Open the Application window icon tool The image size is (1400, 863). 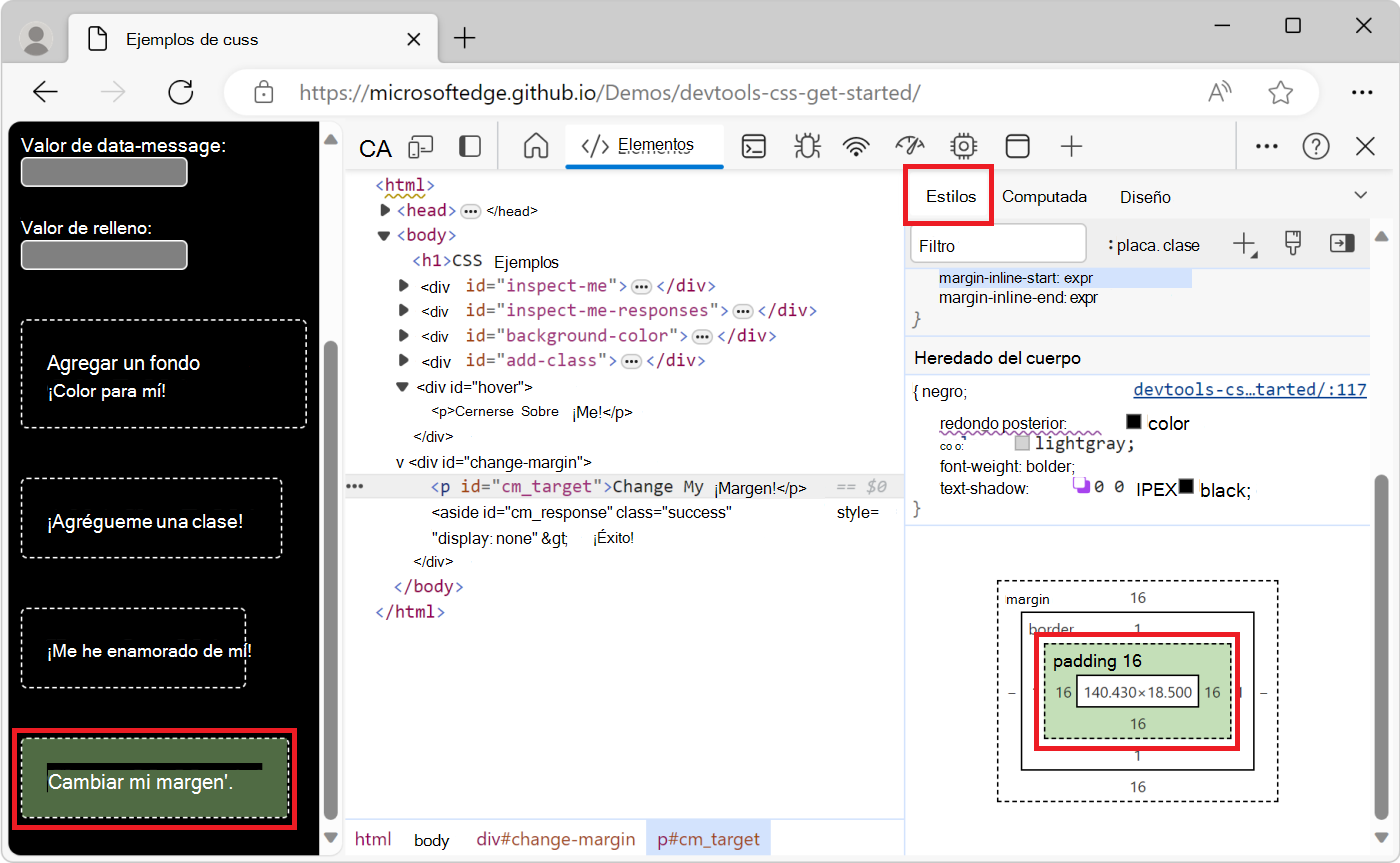click(x=1017, y=146)
